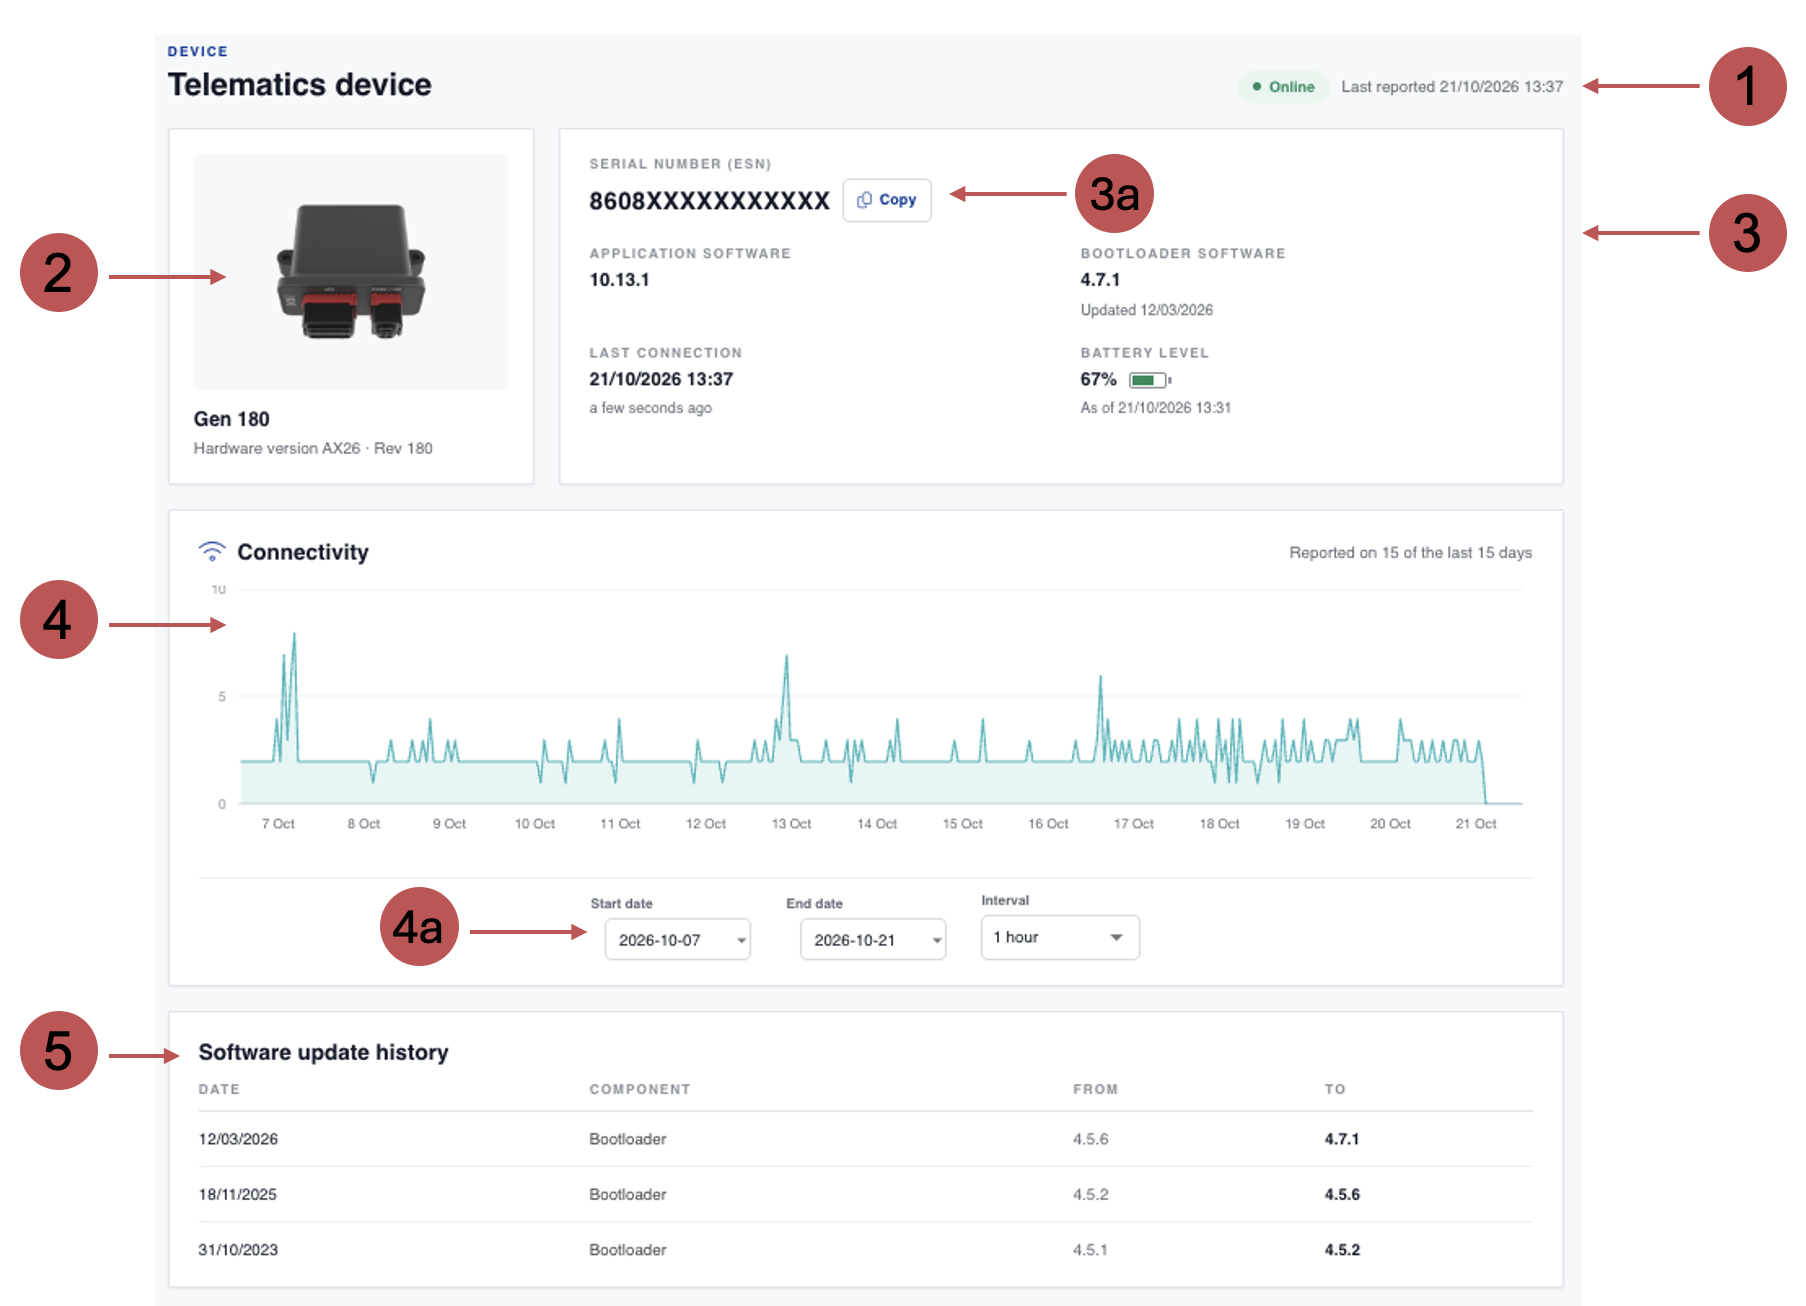The width and height of the screenshot is (1806, 1306).
Task: Click last connection value 21/10/2026 13:37
Action: 661,379
